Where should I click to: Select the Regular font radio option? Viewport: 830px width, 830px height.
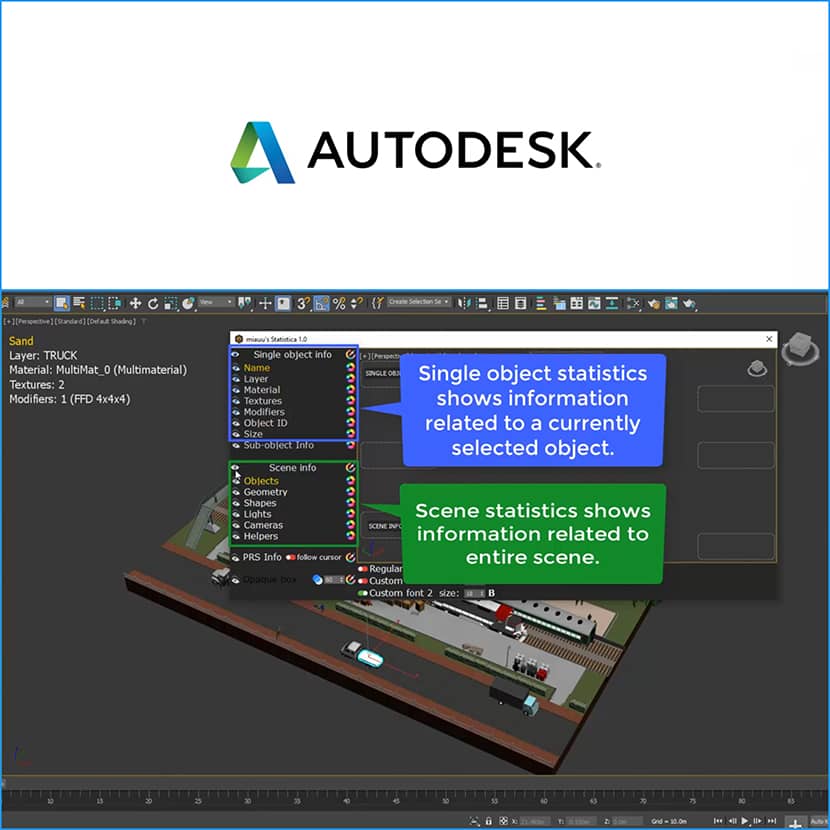(x=363, y=569)
